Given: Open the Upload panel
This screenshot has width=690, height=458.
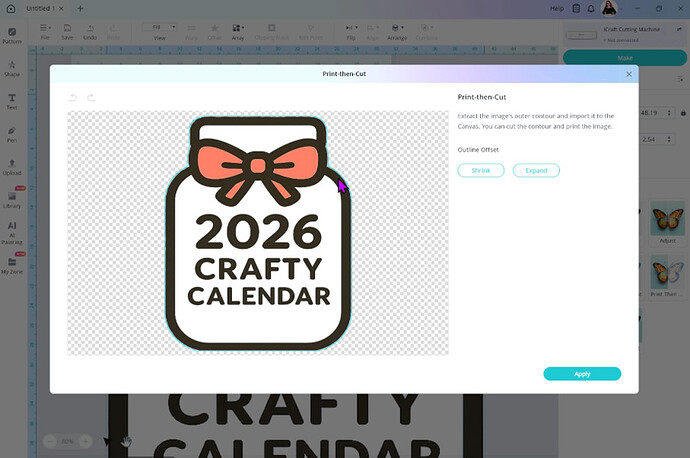Looking at the screenshot, I should coord(12,166).
